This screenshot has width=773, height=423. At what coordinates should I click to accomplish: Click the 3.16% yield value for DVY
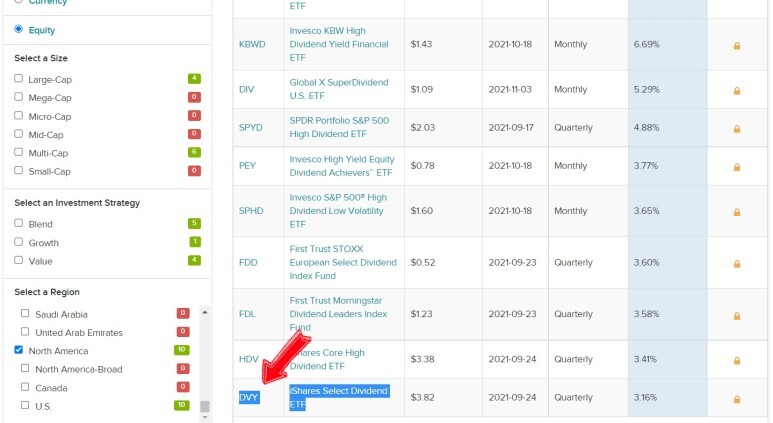[645, 397]
